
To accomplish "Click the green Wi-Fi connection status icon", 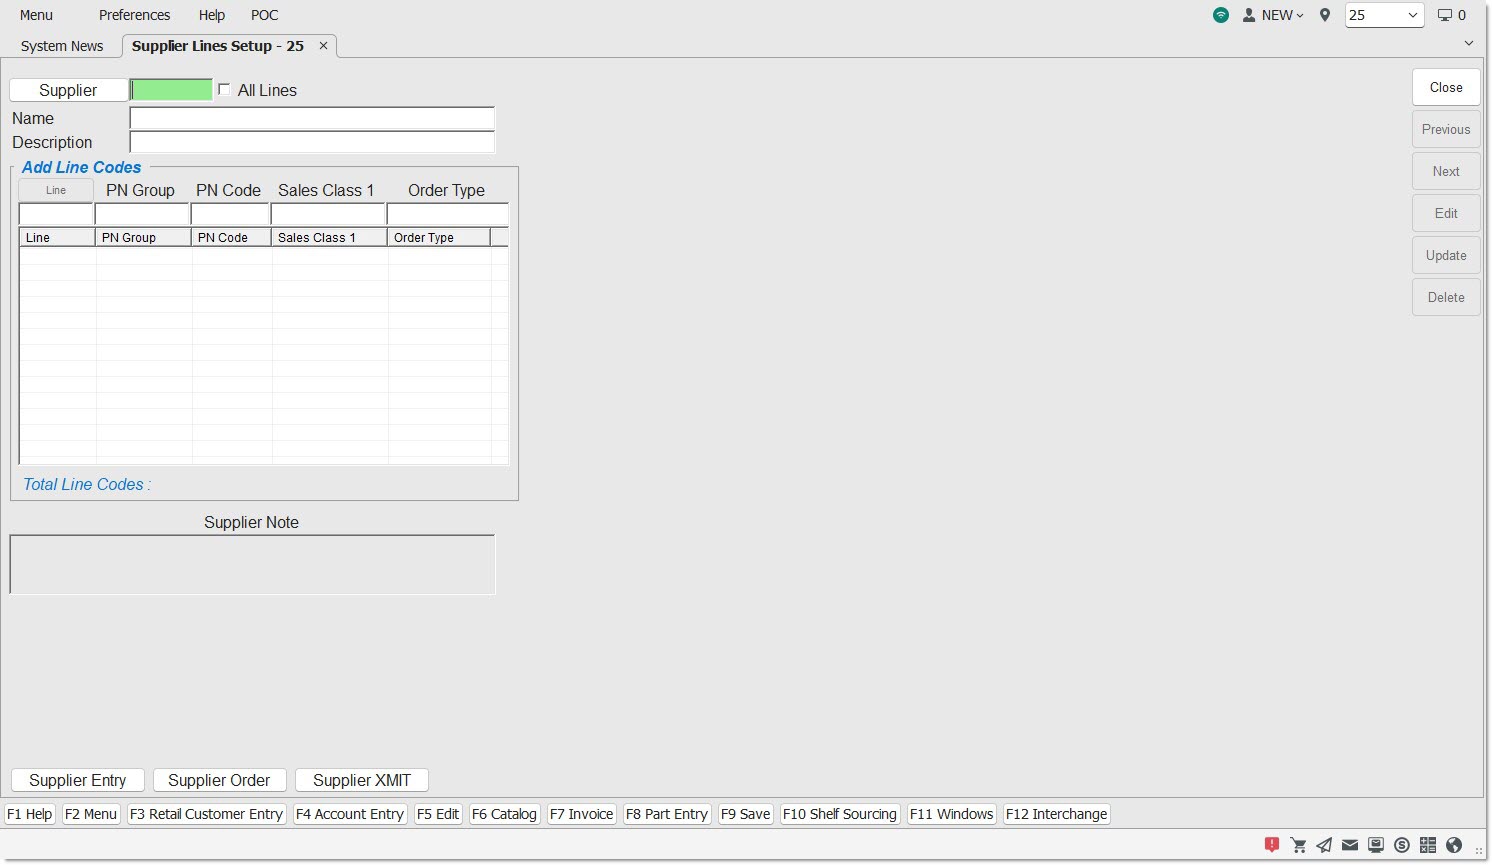I will (x=1221, y=15).
